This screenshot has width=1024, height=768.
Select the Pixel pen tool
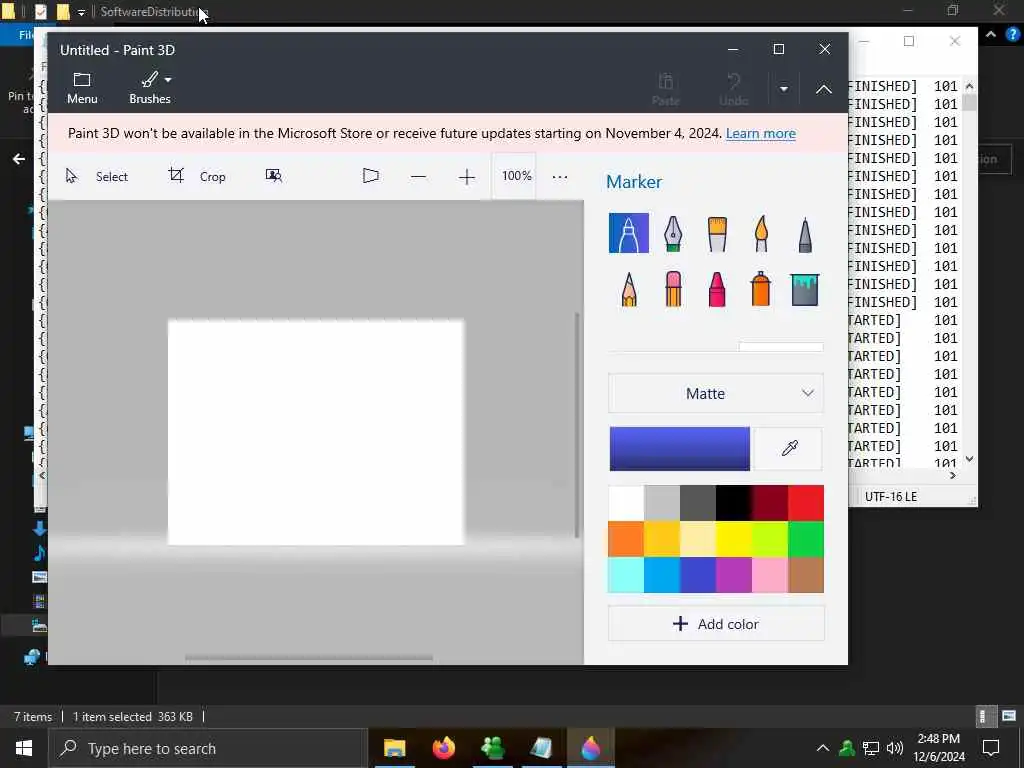pos(805,233)
